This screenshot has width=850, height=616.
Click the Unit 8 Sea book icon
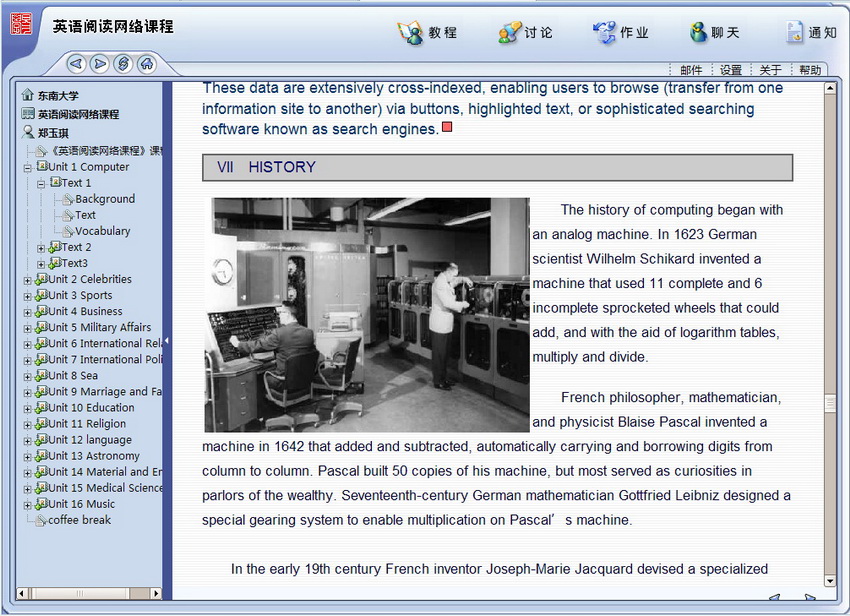coord(42,375)
